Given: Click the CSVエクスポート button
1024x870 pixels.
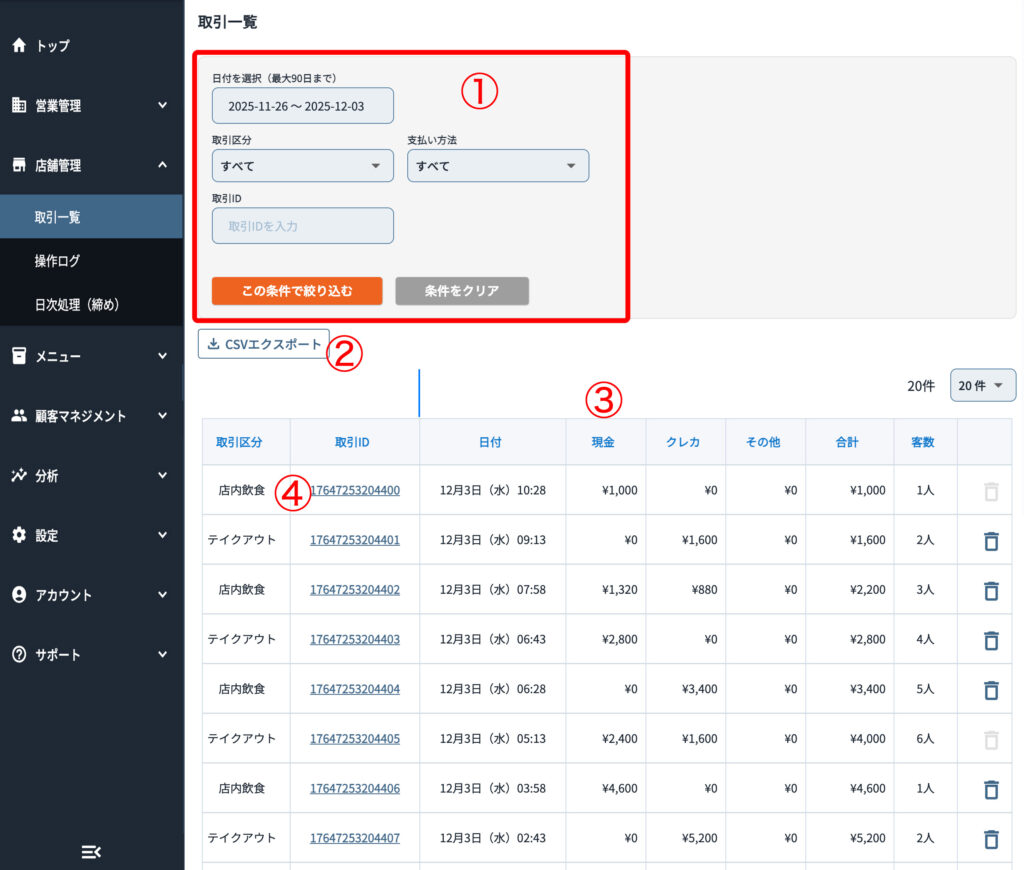Looking at the screenshot, I should pyautogui.click(x=264, y=345).
